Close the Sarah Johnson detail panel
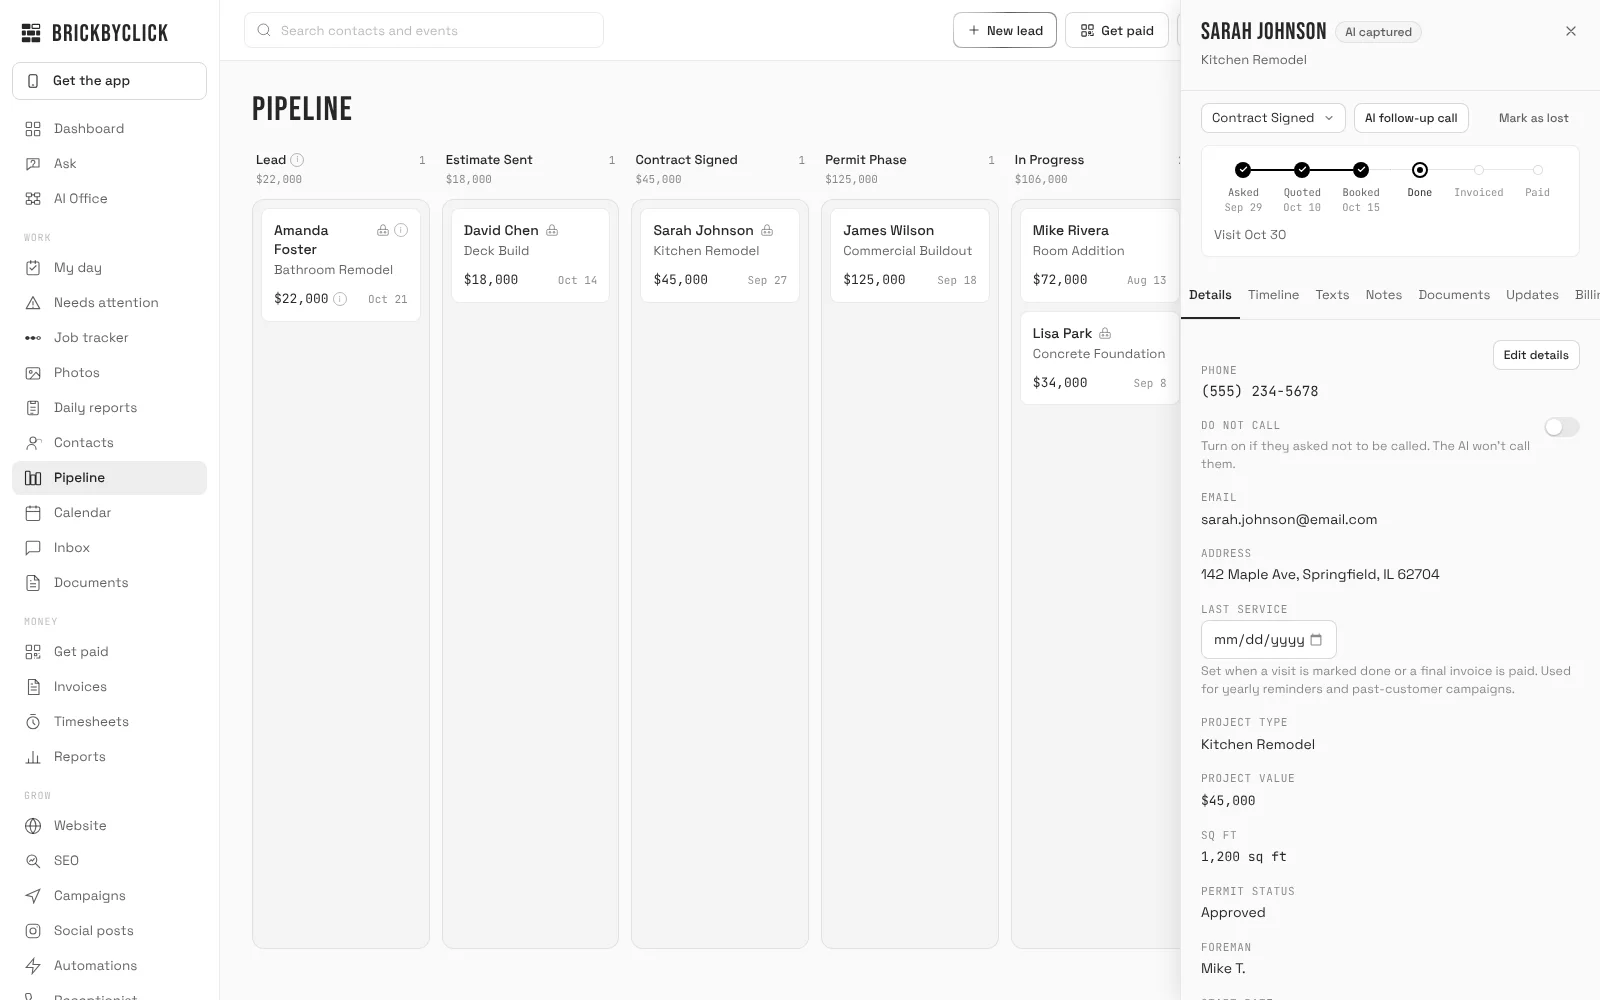Screen dimensions: 1600x1000 pos(1571,32)
